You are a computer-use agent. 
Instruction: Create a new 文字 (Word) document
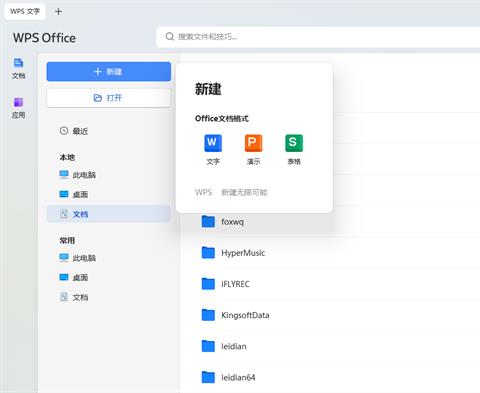click(213, 149)
